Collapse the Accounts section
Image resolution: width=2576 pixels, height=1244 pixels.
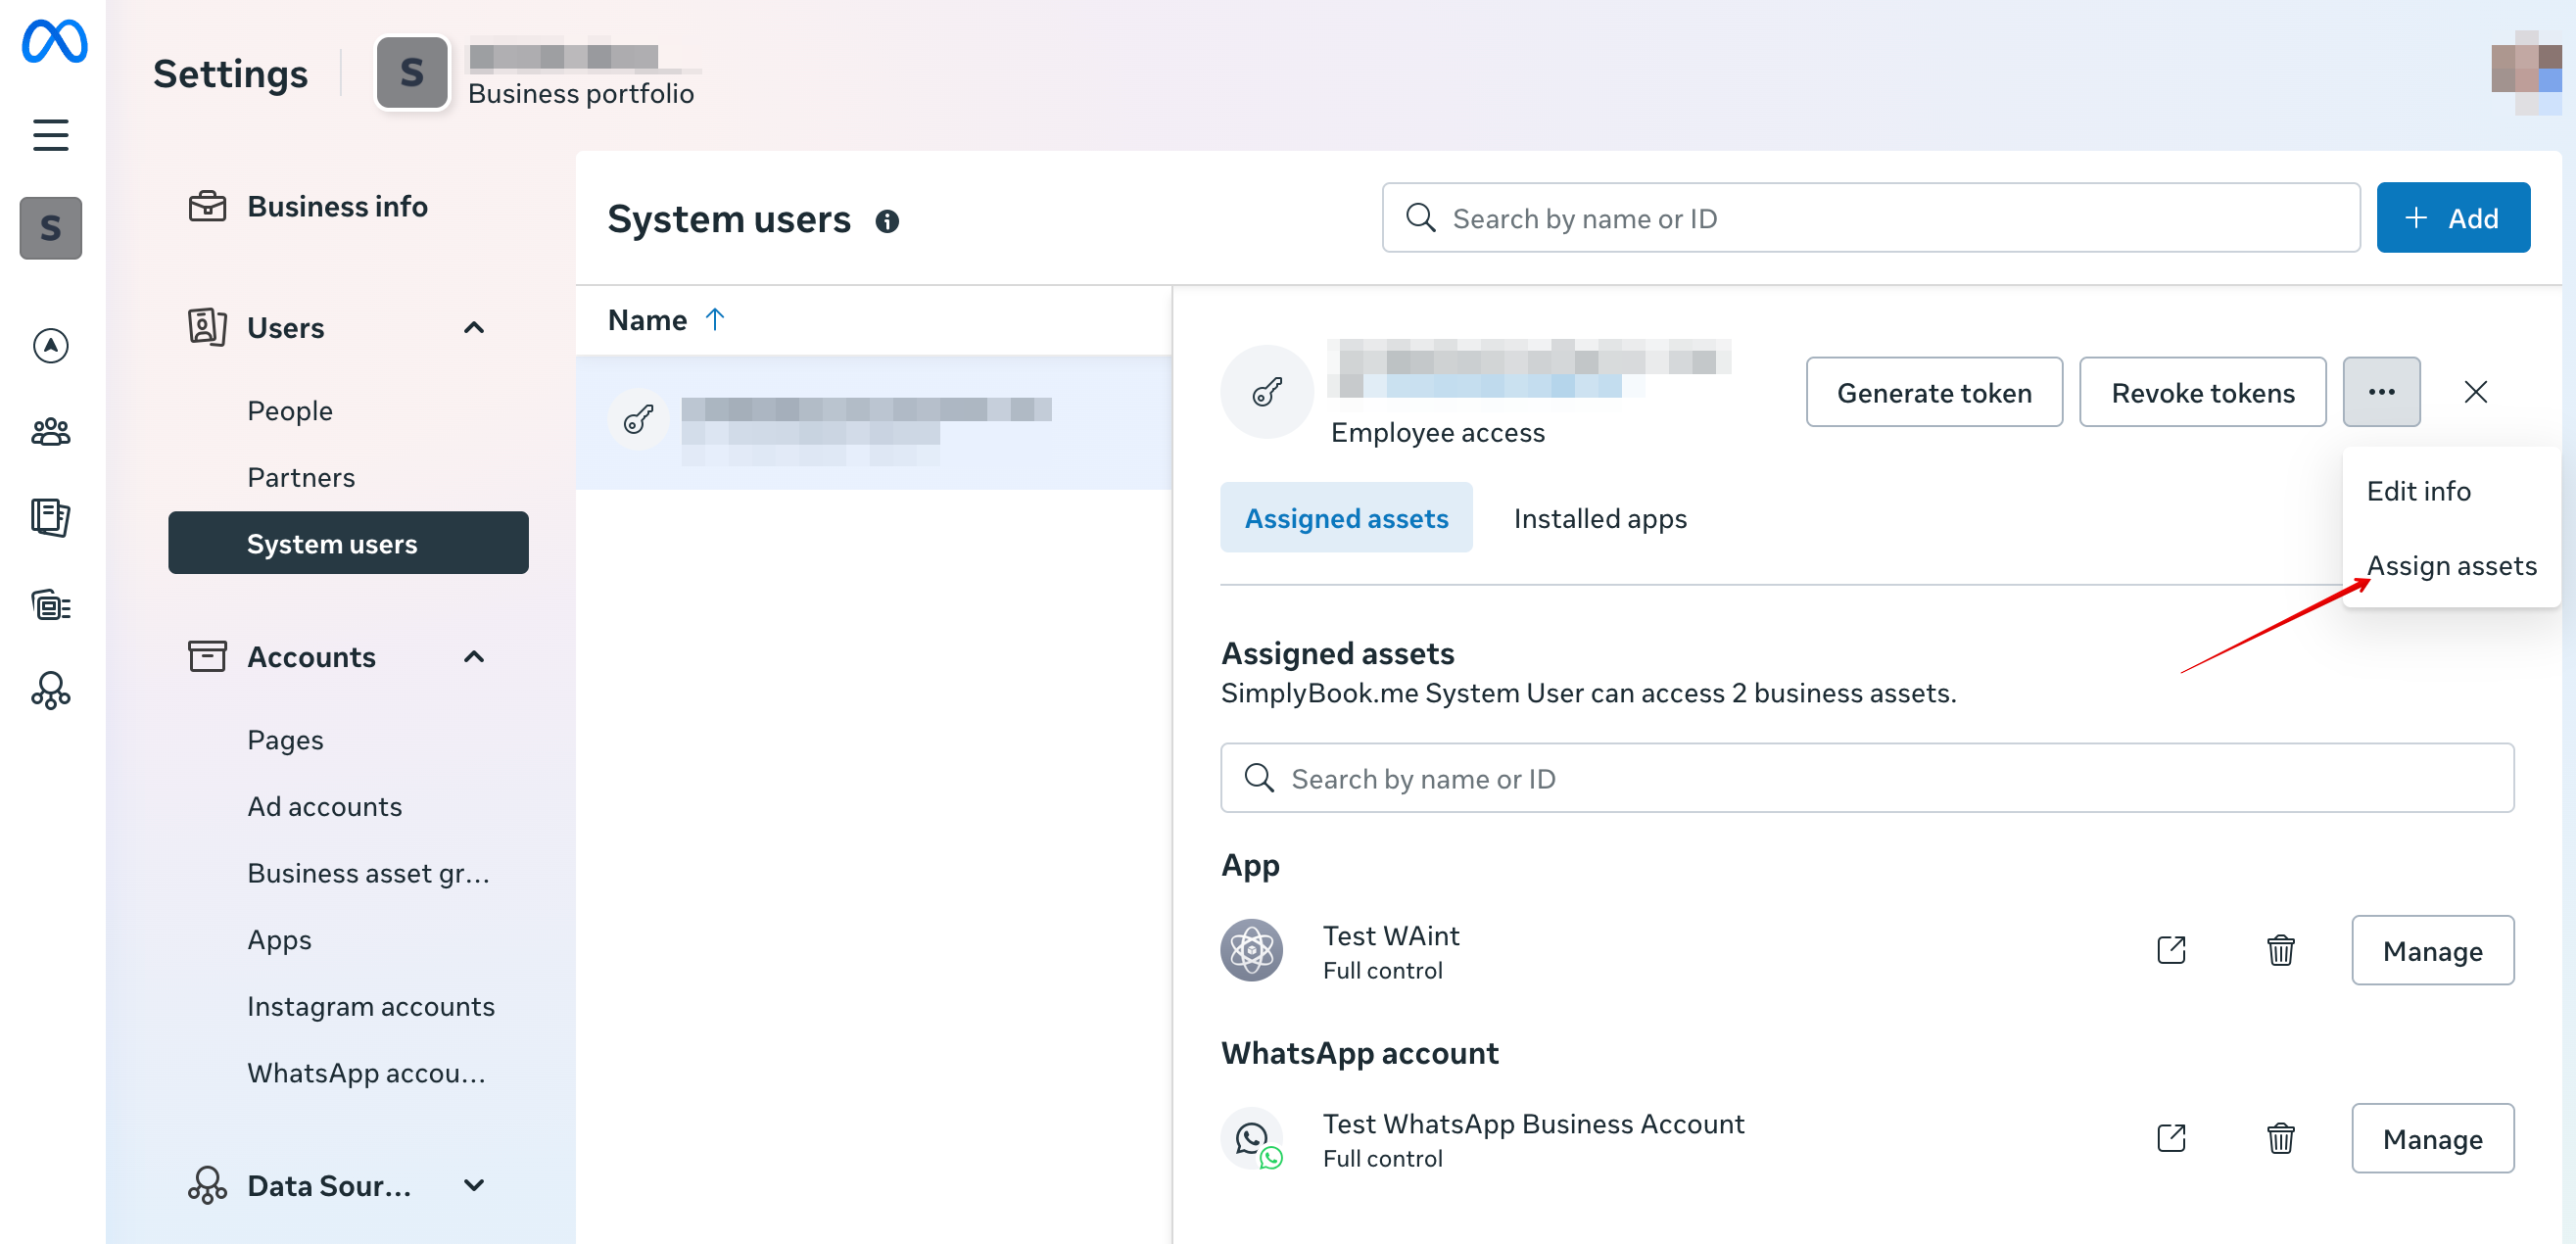[x=474, y=657]
